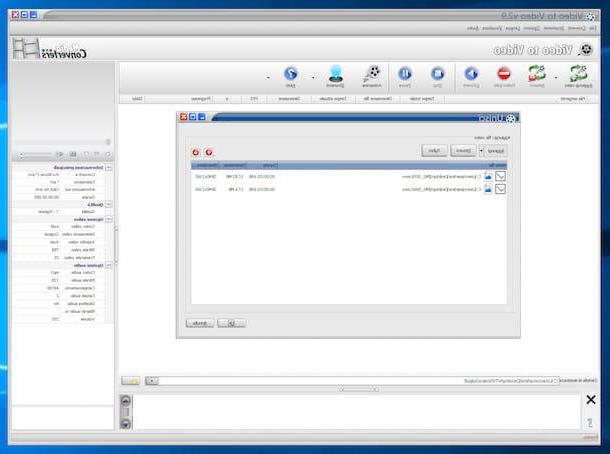Click Rimuovi button in Unisci dialog
The height and width of the screenshot is (454, 610).
(463, 151)
